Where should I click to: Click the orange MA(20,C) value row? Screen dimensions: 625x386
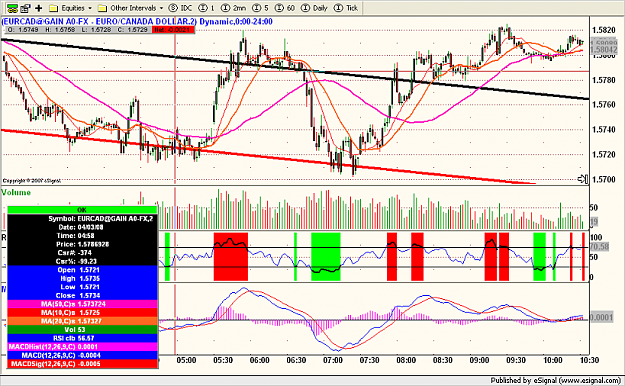coord(82,321)
